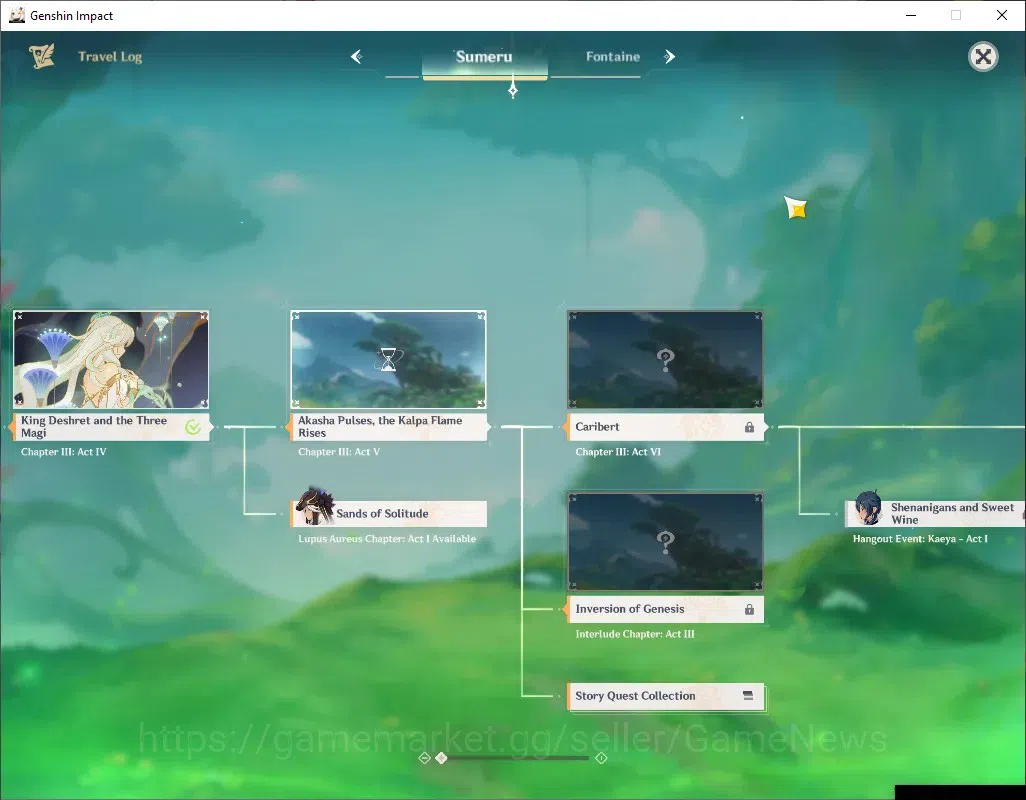Viewport: 1026px width, 800px height.
Task: Click the Travel Log scroll icon
Action: pos(42,57)
